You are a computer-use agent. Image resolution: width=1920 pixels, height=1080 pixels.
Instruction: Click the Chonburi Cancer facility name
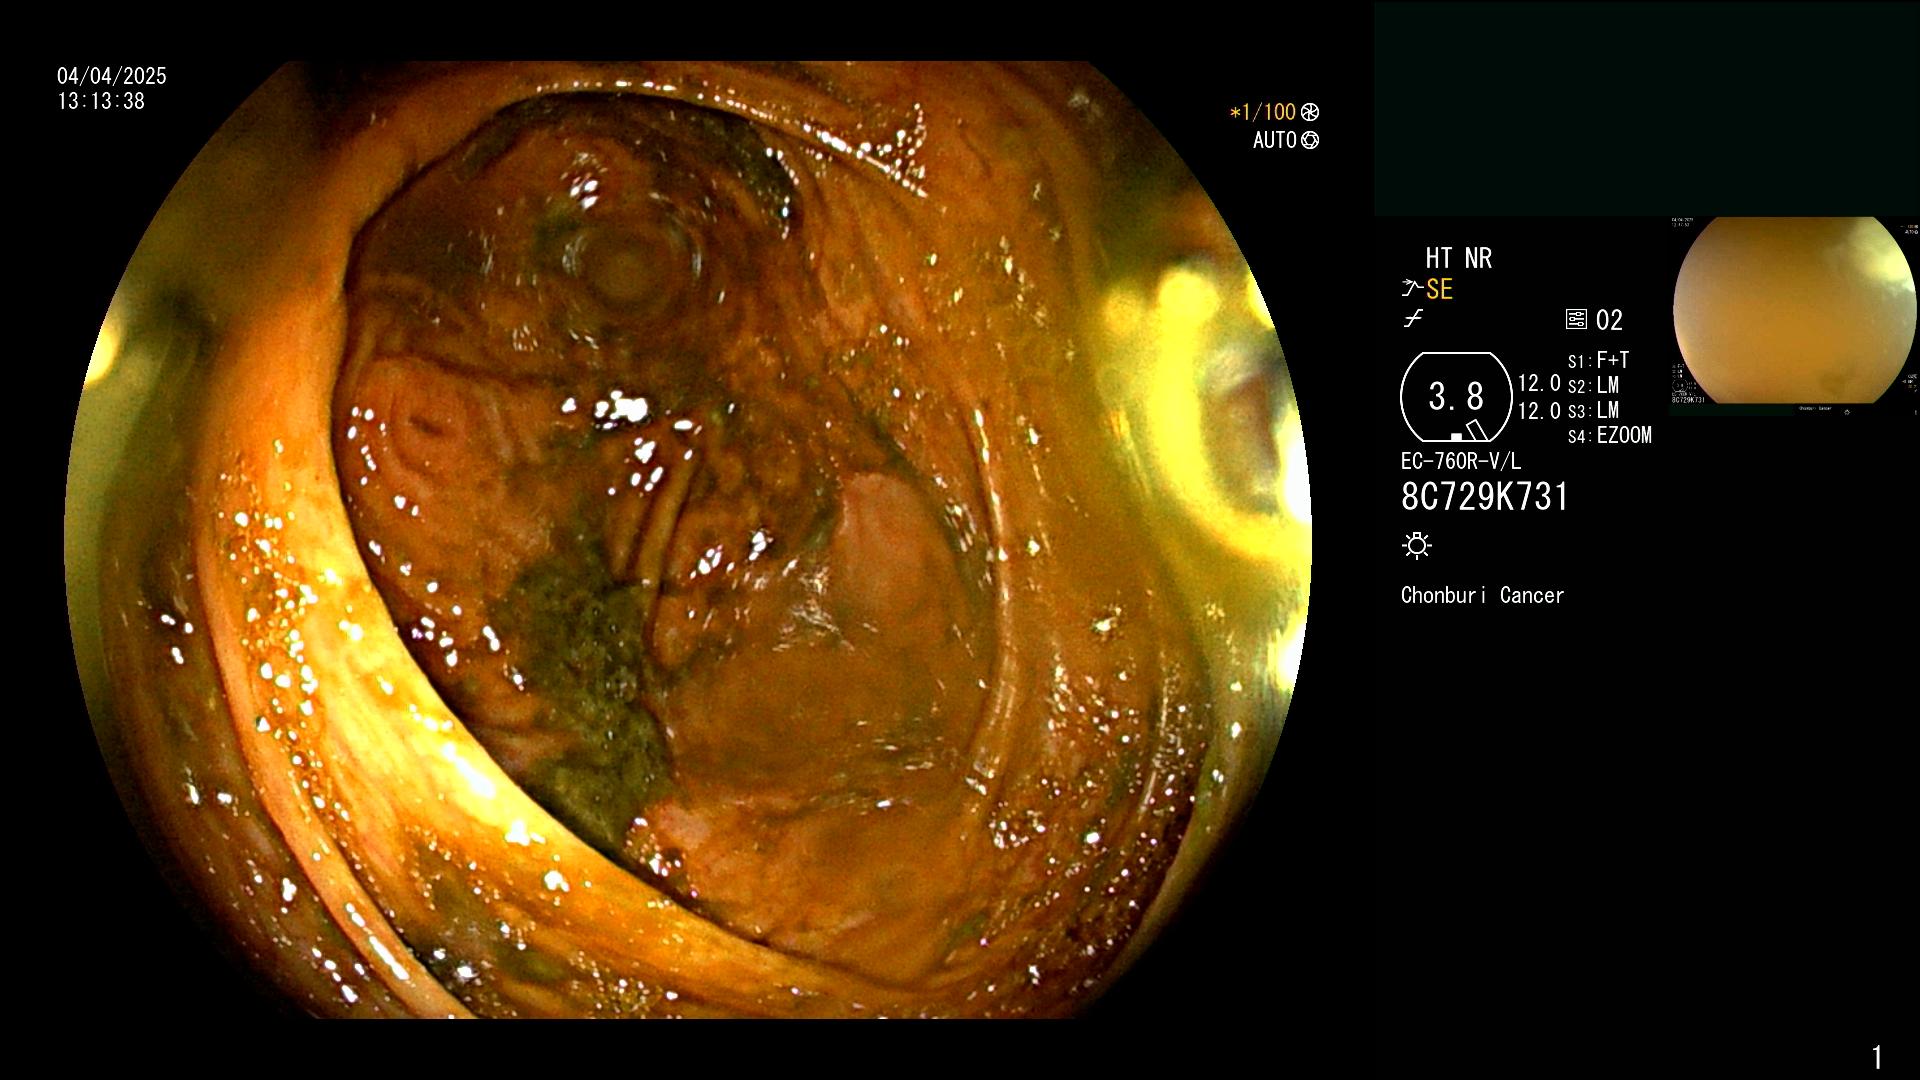click(x=1482, y=596)
